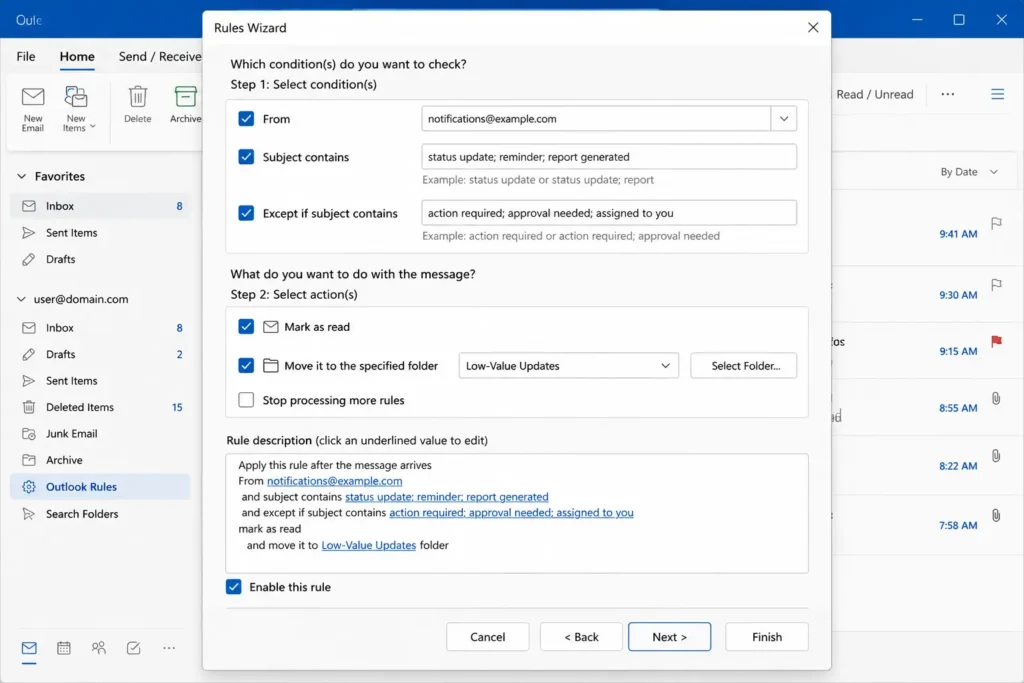
Task: Open Drafts folder with 2 items
Action: point(101,354)
